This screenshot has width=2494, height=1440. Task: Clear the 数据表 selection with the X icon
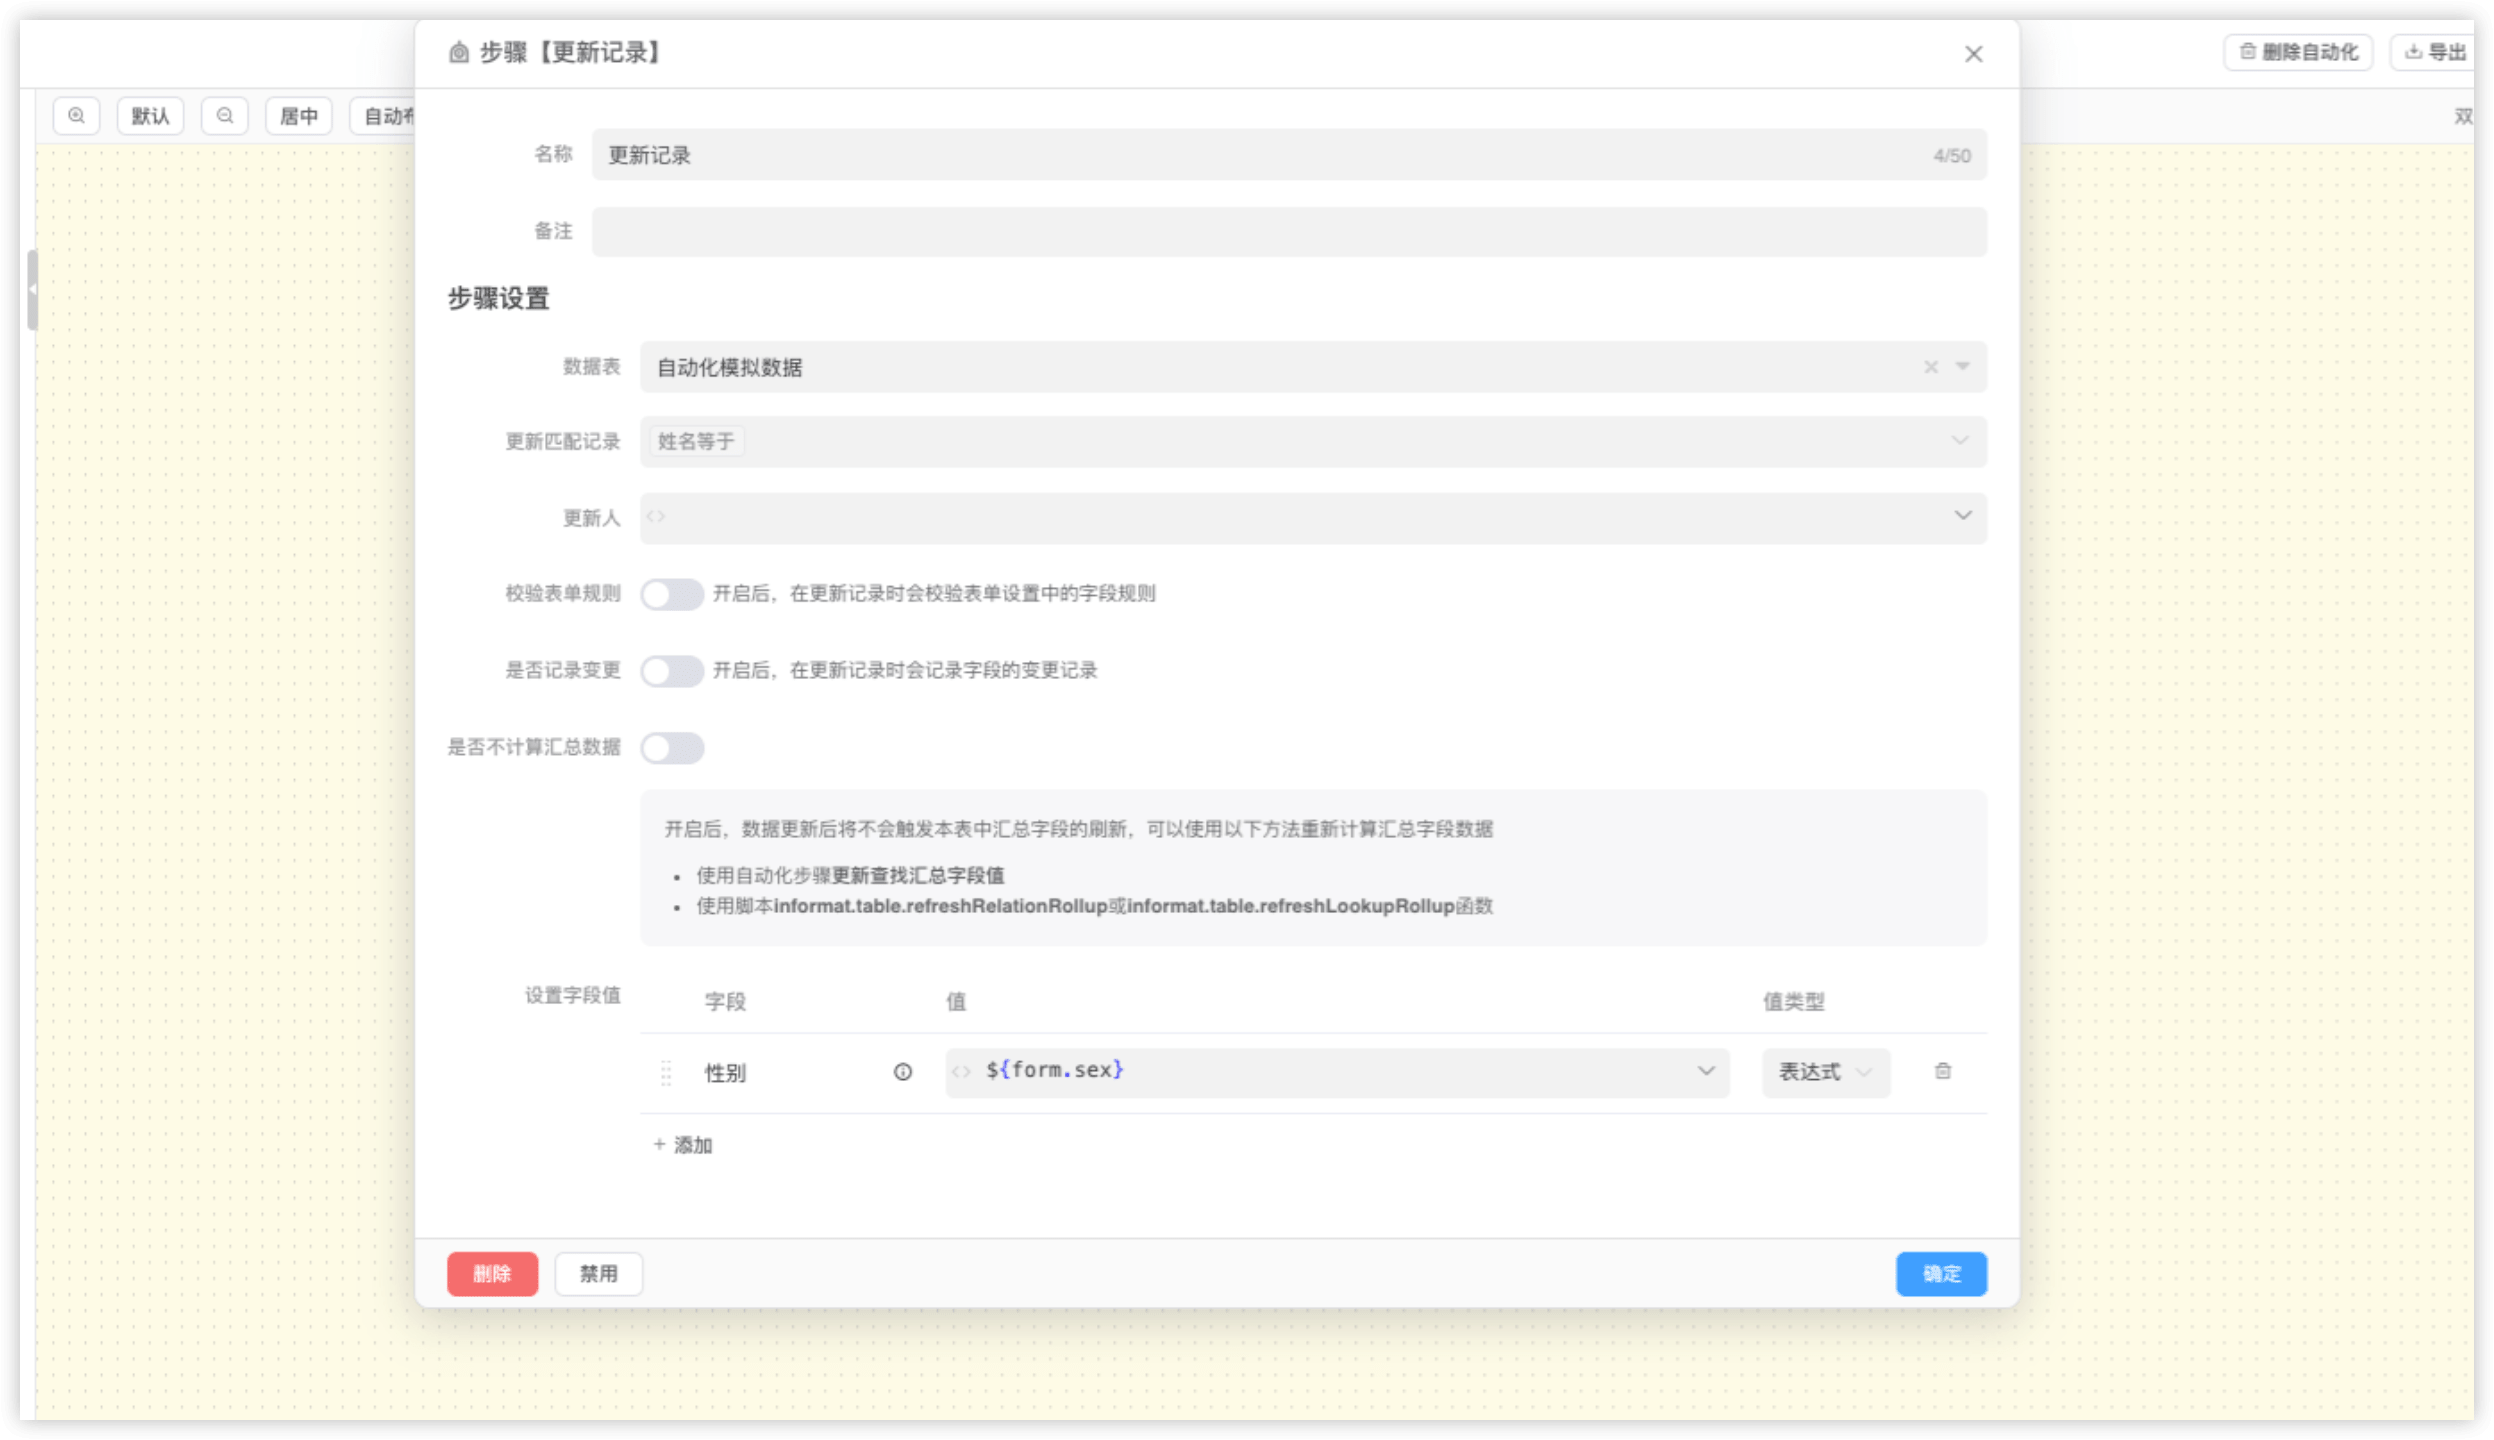[x=1930, y=367]
